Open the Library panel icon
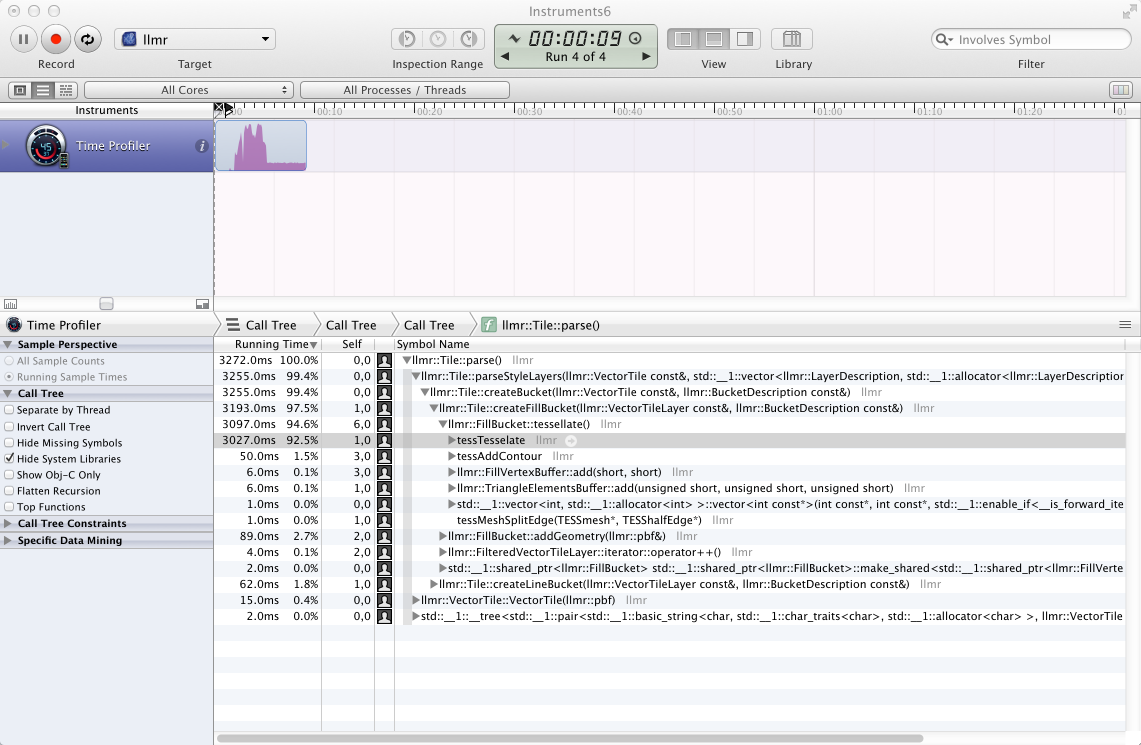Image resolution: width=1141 pixels, height=745 pixels. click(x=791, y=39)
